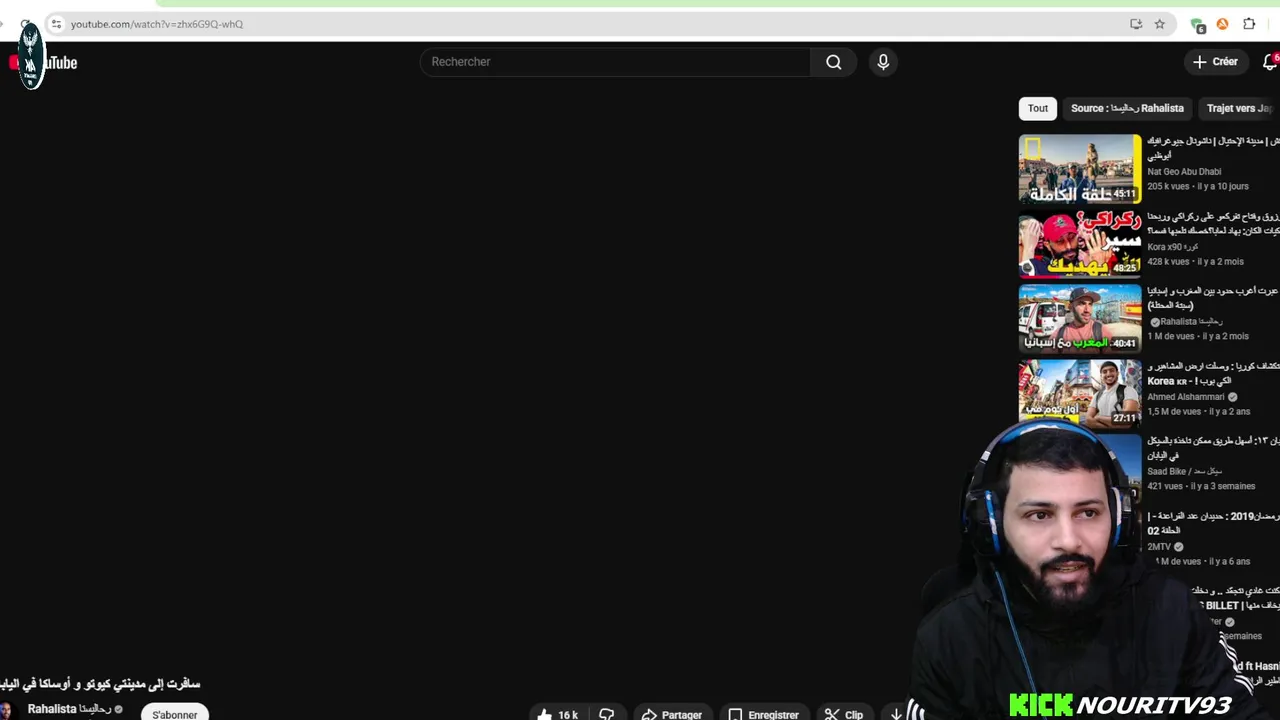Click the install app icon in address bar
The image size is (1280, 720).
(1136, 24)
